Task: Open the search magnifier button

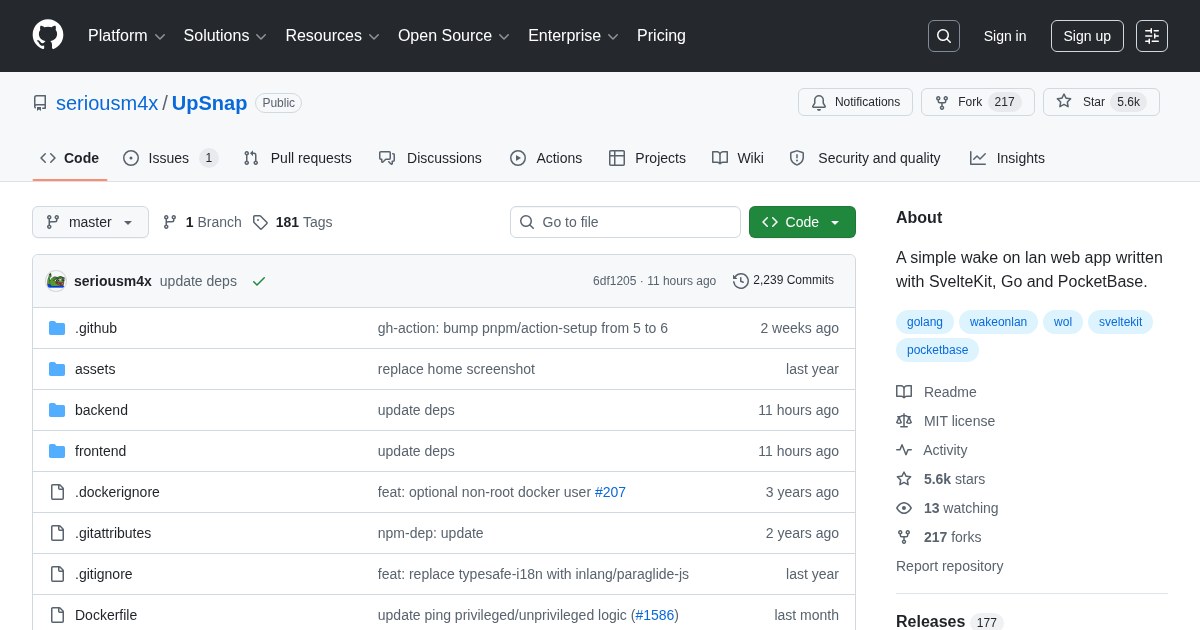Action: pos(943,36)
